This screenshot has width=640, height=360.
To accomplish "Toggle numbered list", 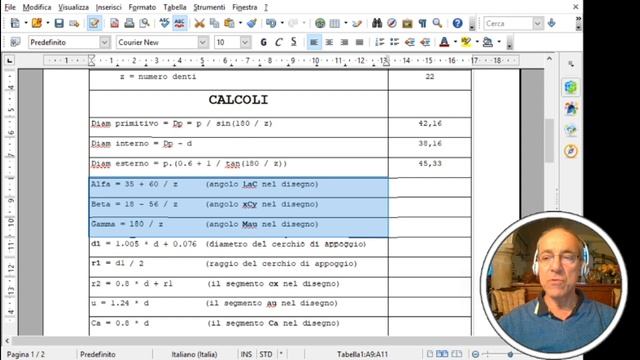I will click(380, 42).
